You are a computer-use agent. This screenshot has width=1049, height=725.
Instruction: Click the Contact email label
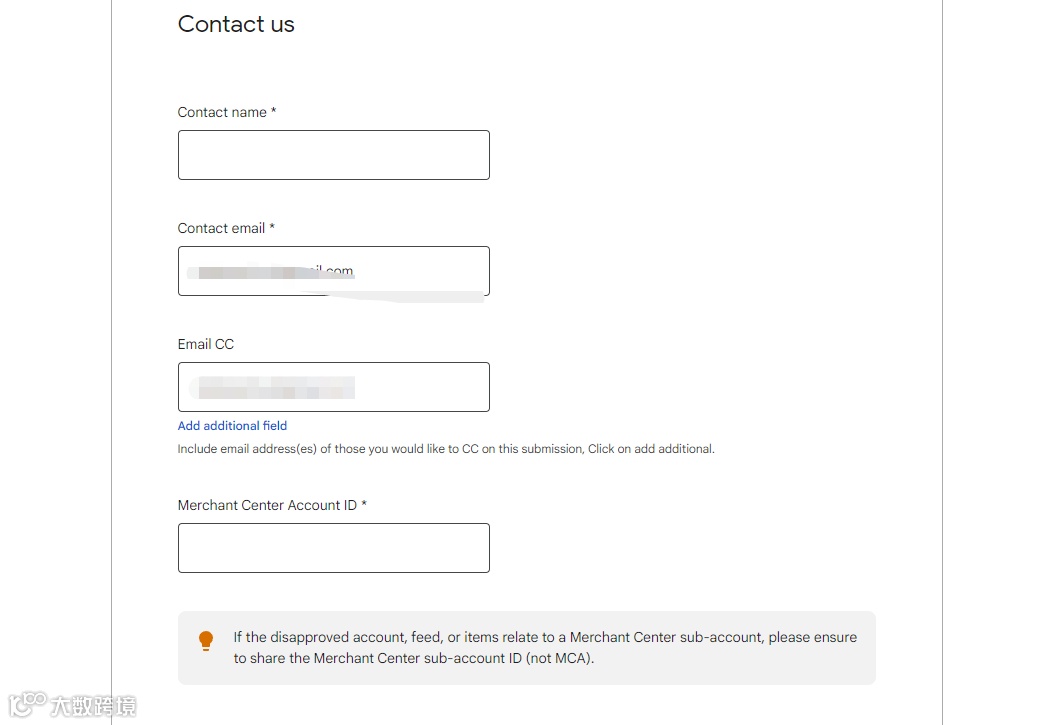click(x=220, y=228)
